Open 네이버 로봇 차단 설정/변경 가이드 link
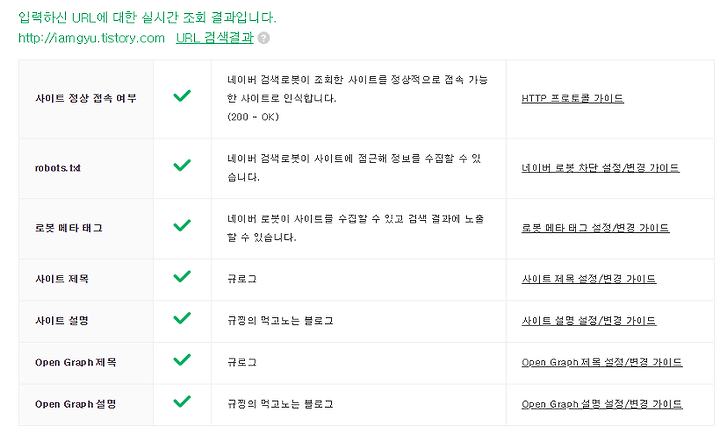 600,168
